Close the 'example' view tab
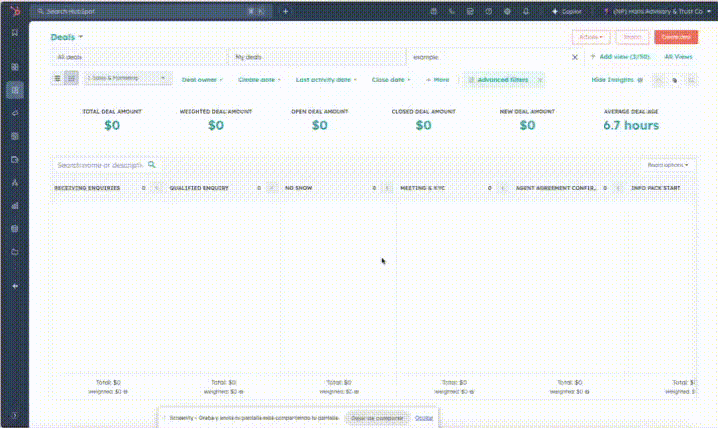Image resolution: width=718 pixels, height=428 pixels. point(574,57)
